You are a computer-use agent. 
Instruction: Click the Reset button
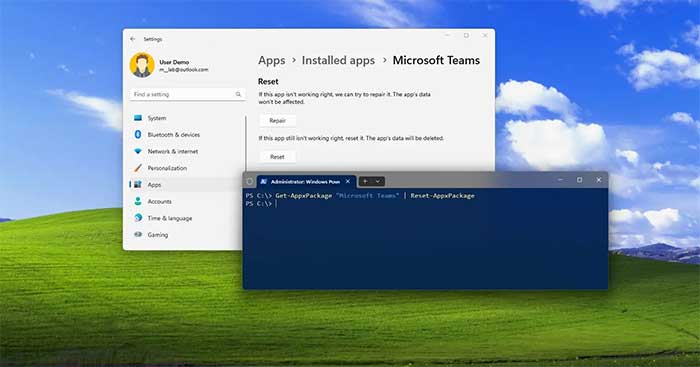(277, 157)
